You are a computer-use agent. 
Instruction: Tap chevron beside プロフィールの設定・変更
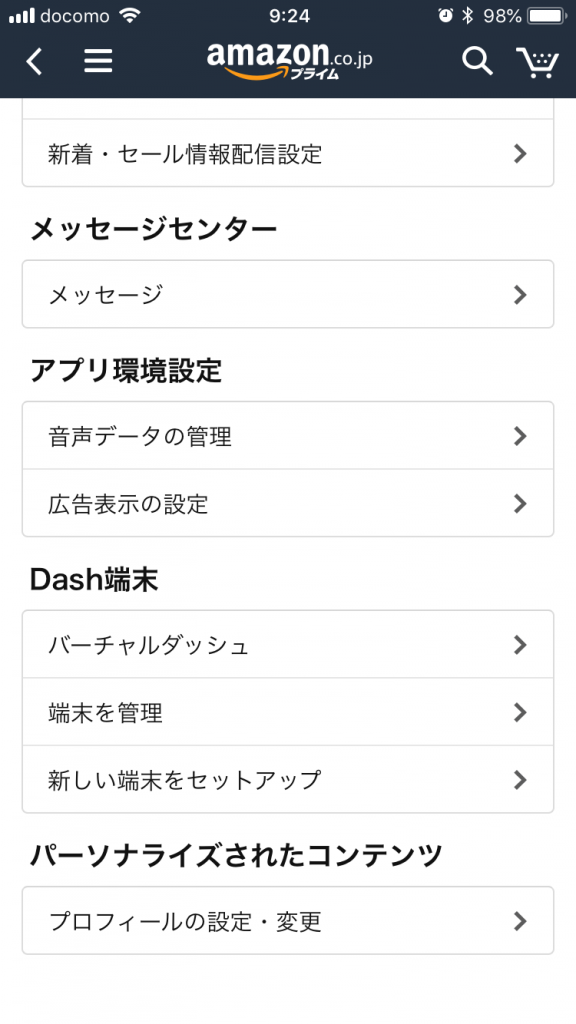(520, 921)
